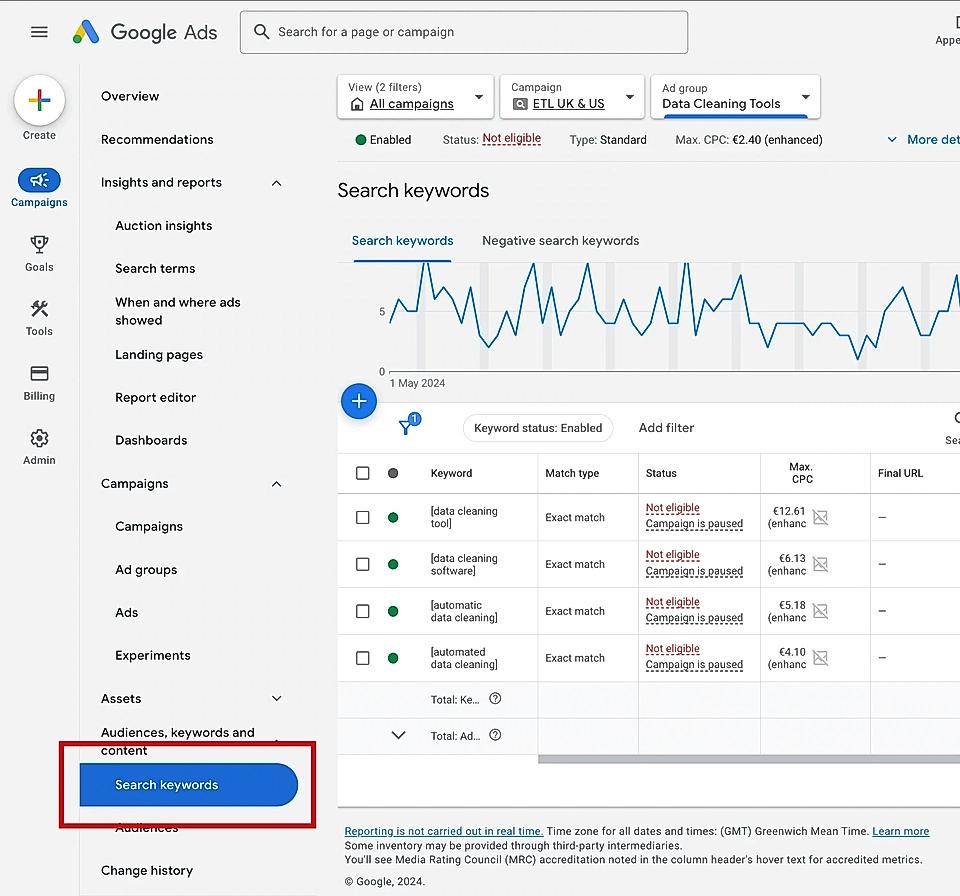The image size is (960, 896).
Task: Open the Ad group Data Cleaning Tools dropdown
Action: [735, 97]
